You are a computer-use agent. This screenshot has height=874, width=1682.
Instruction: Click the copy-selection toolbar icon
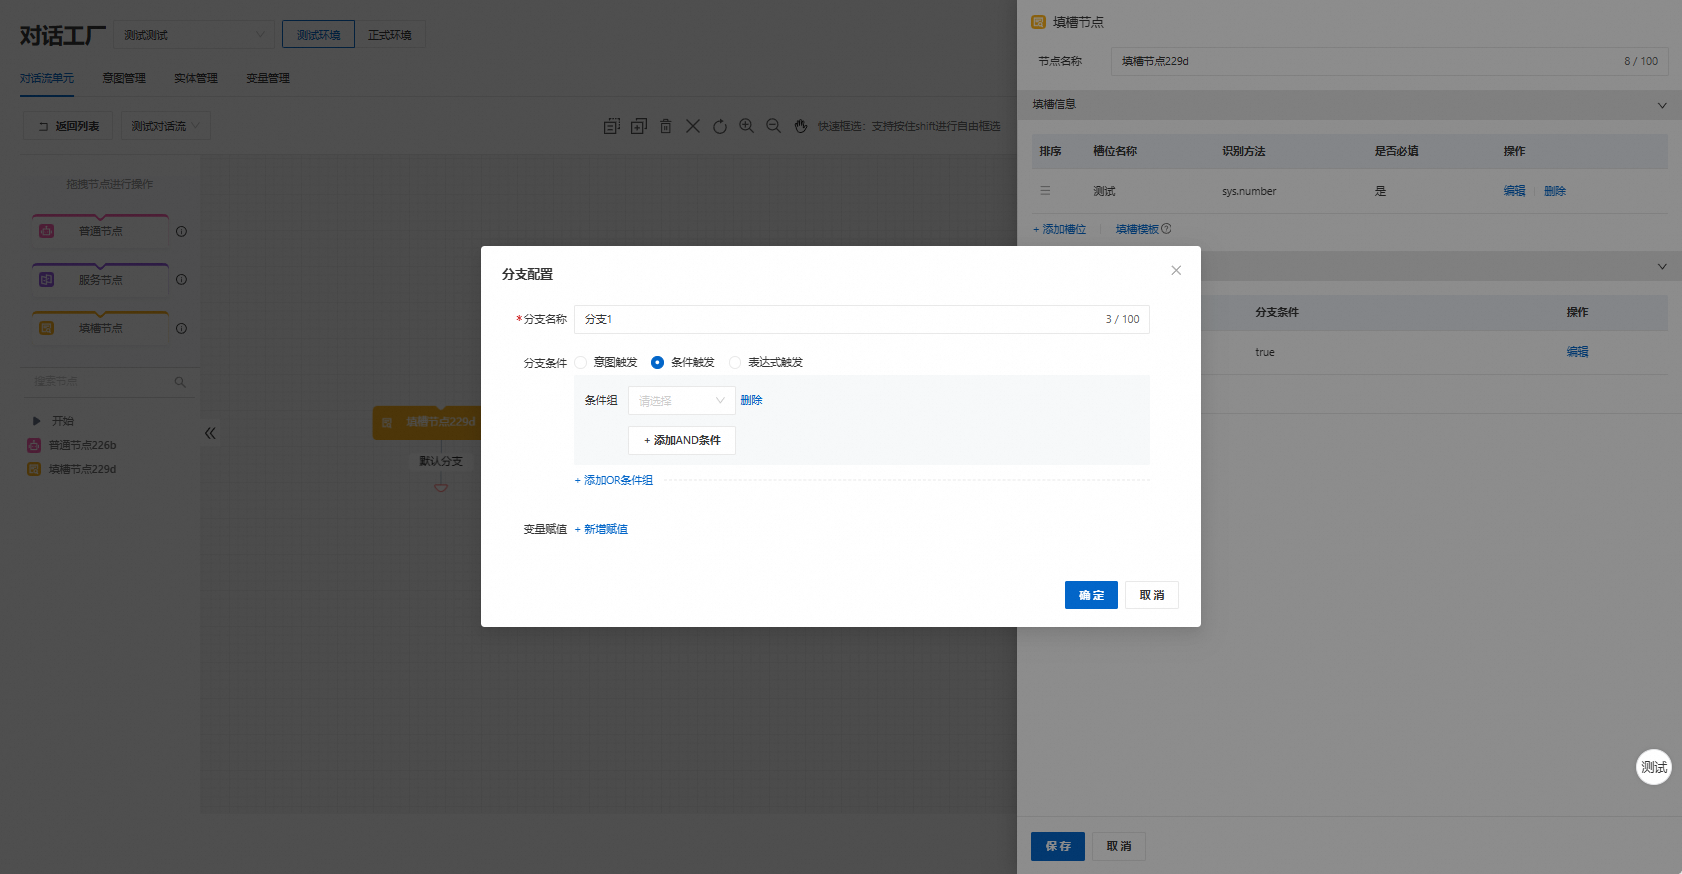[x=612, y=126]
